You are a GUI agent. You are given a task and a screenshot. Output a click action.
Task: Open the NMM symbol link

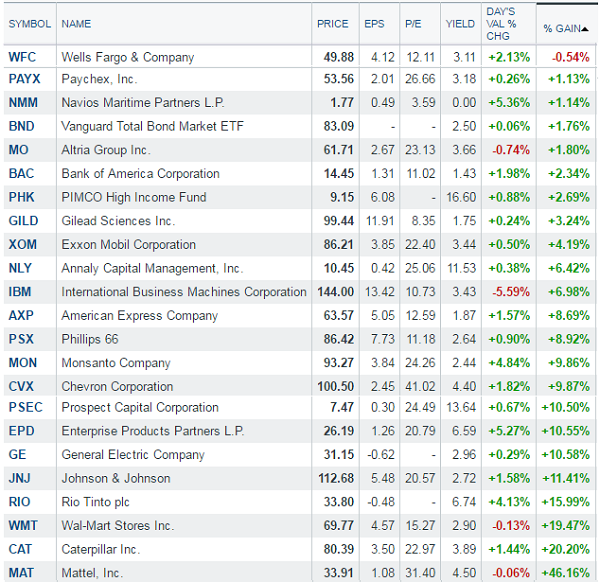click(23, 103)
